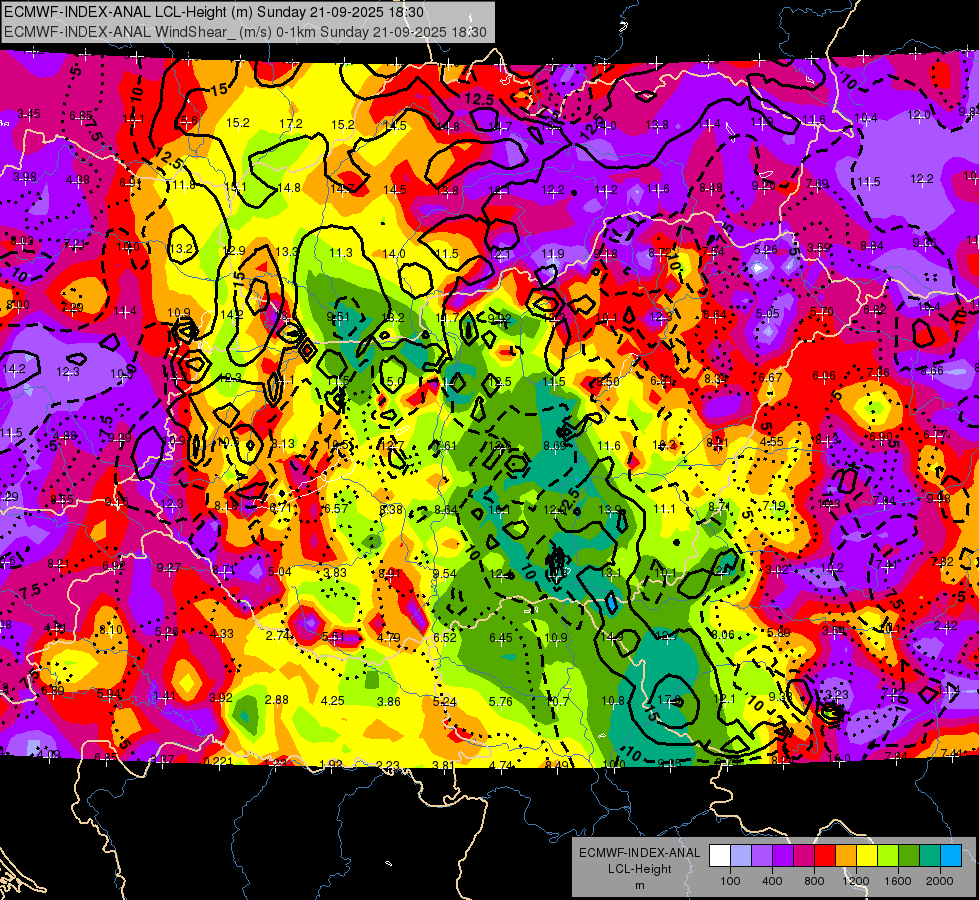Click the unit label 'm' in the legend
This screenshot has width=979, height=900.
coord(640,886)
